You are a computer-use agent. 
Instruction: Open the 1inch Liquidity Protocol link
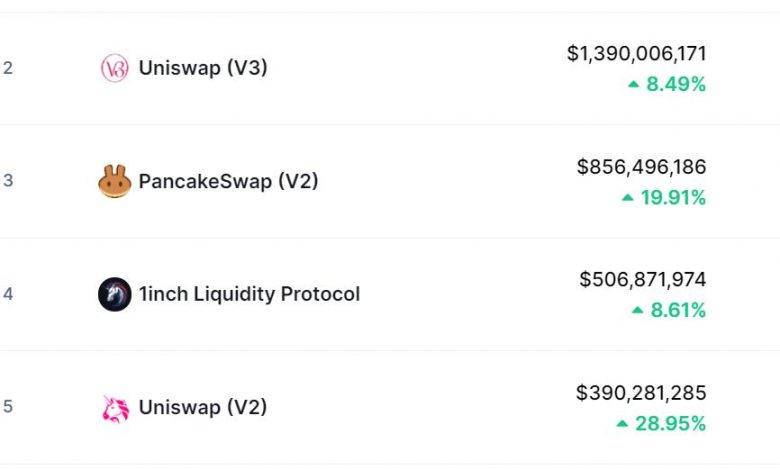249,294
